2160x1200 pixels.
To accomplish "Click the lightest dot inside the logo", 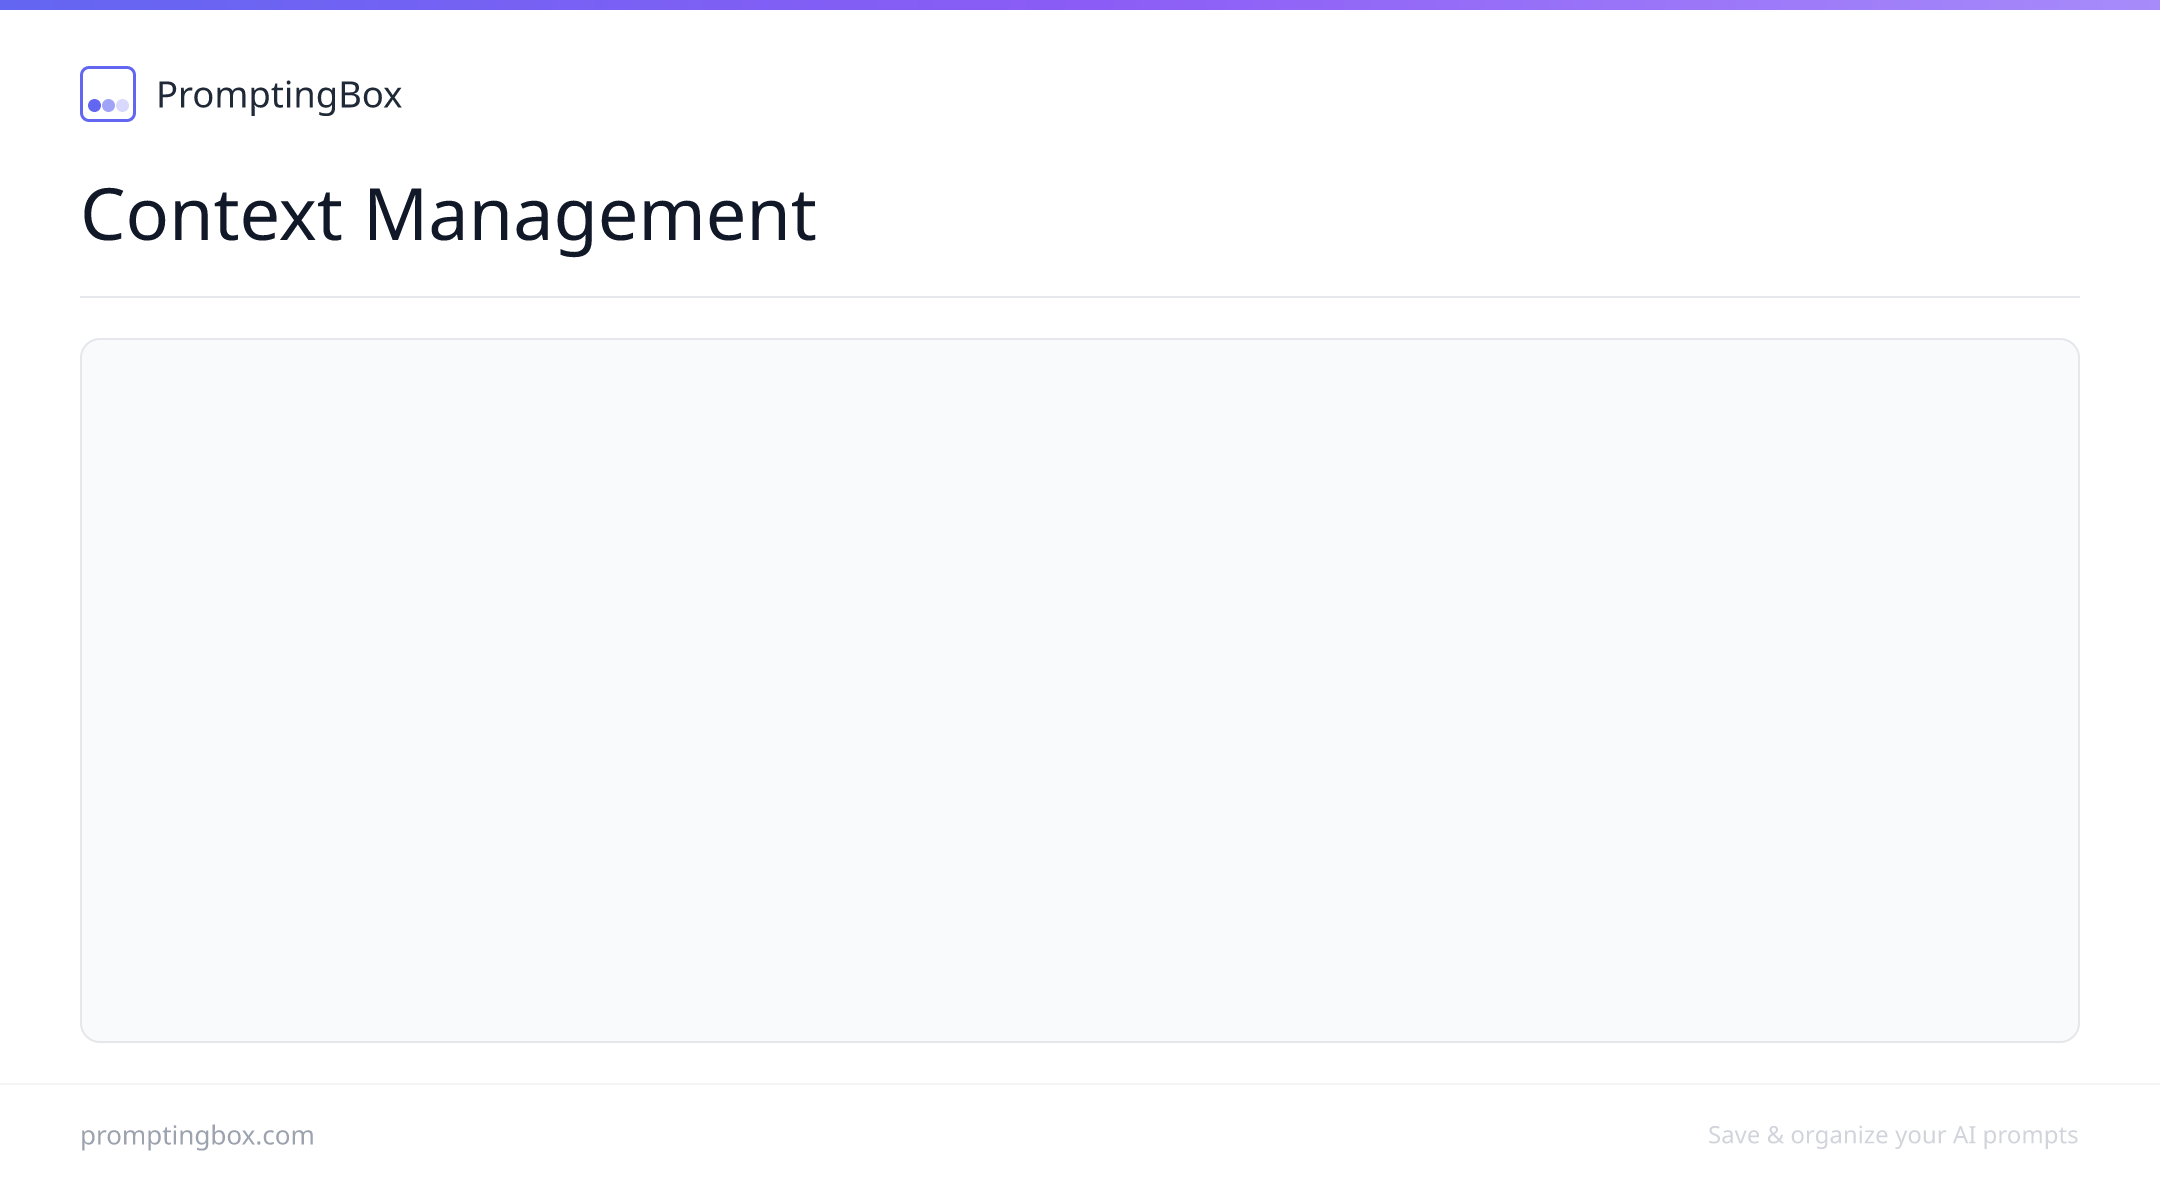I will [x=122, y=105].
